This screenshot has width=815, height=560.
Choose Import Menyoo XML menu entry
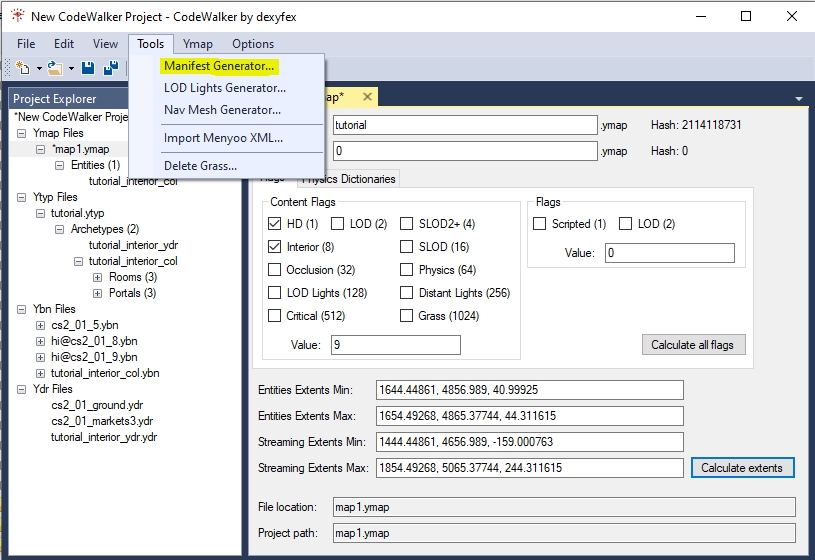(x=223, y=138)
